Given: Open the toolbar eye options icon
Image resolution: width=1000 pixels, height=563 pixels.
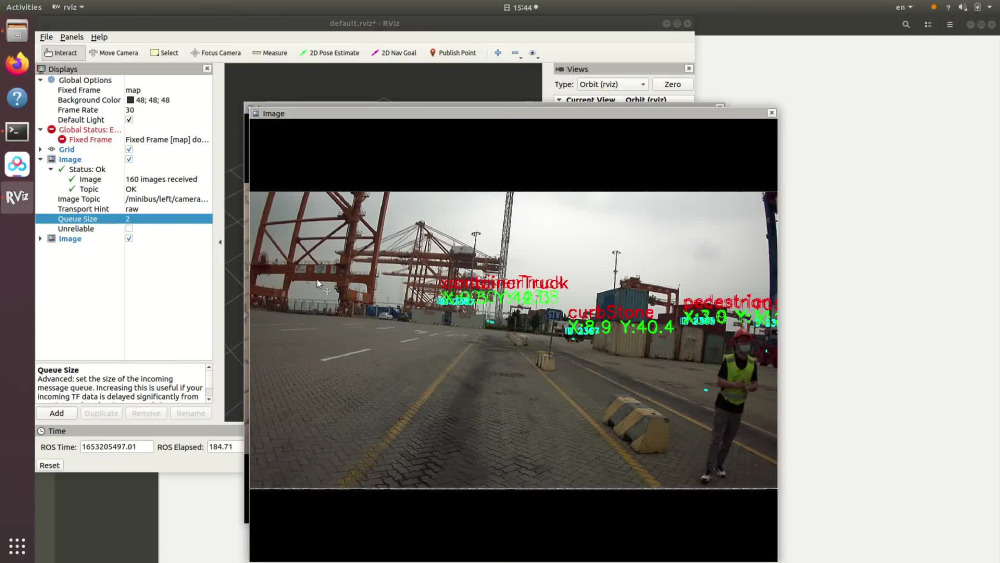Looking at the screenshot, I should click(533, 53).
